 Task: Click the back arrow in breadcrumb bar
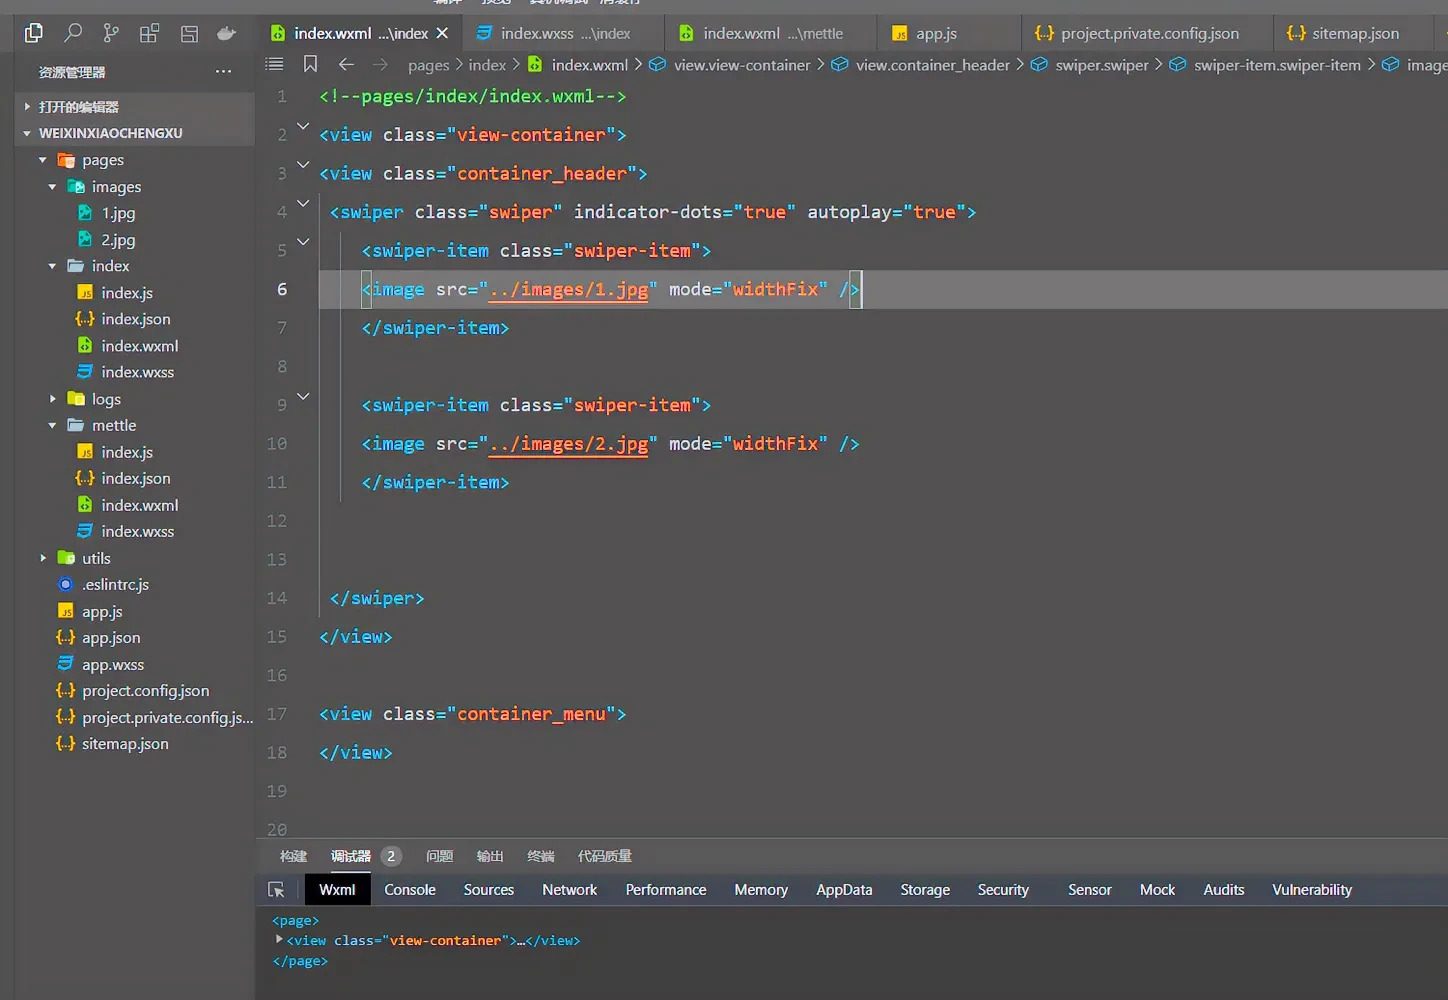pyautogui.click(x=346, y=64)
